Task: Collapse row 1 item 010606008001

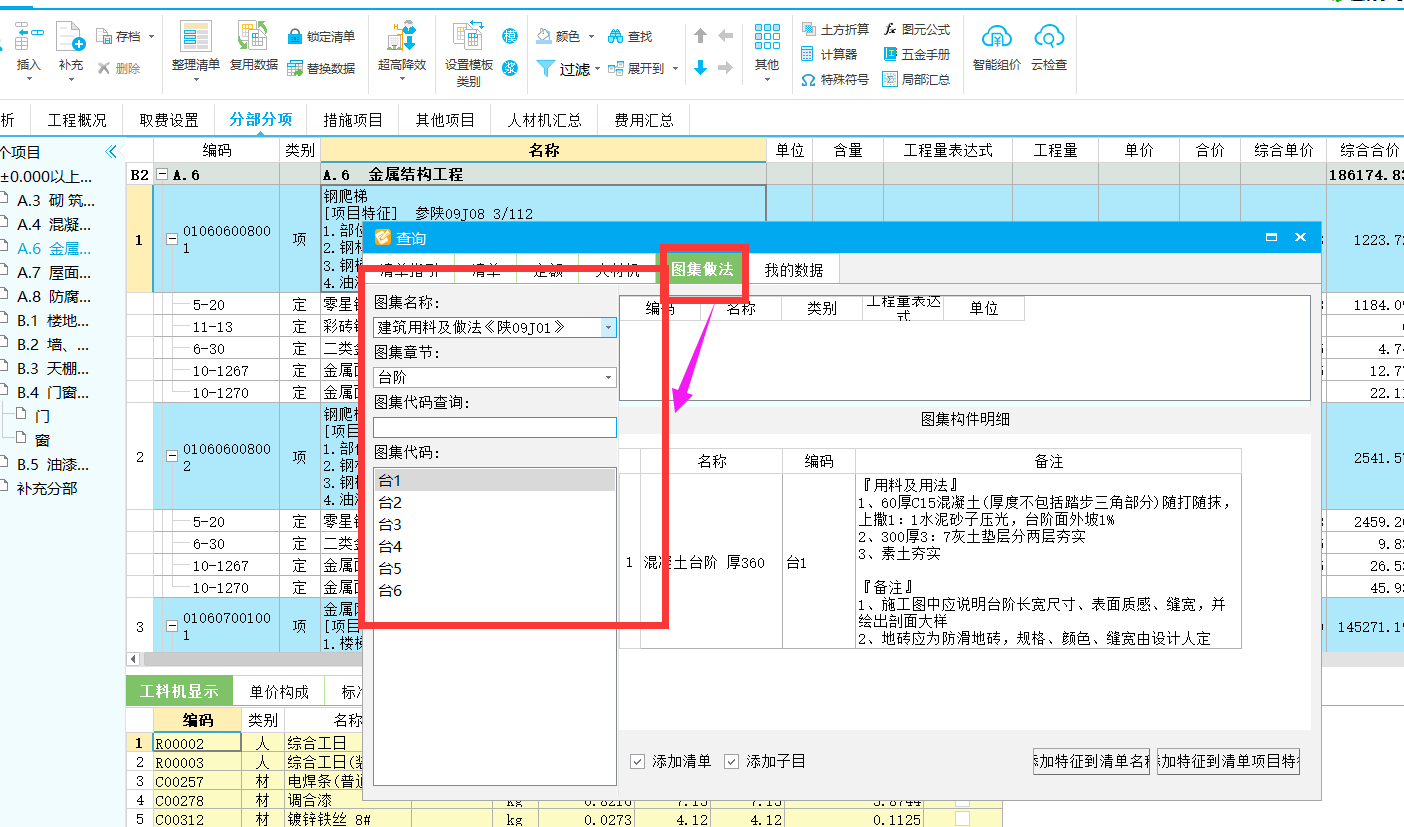Action: 170,239
